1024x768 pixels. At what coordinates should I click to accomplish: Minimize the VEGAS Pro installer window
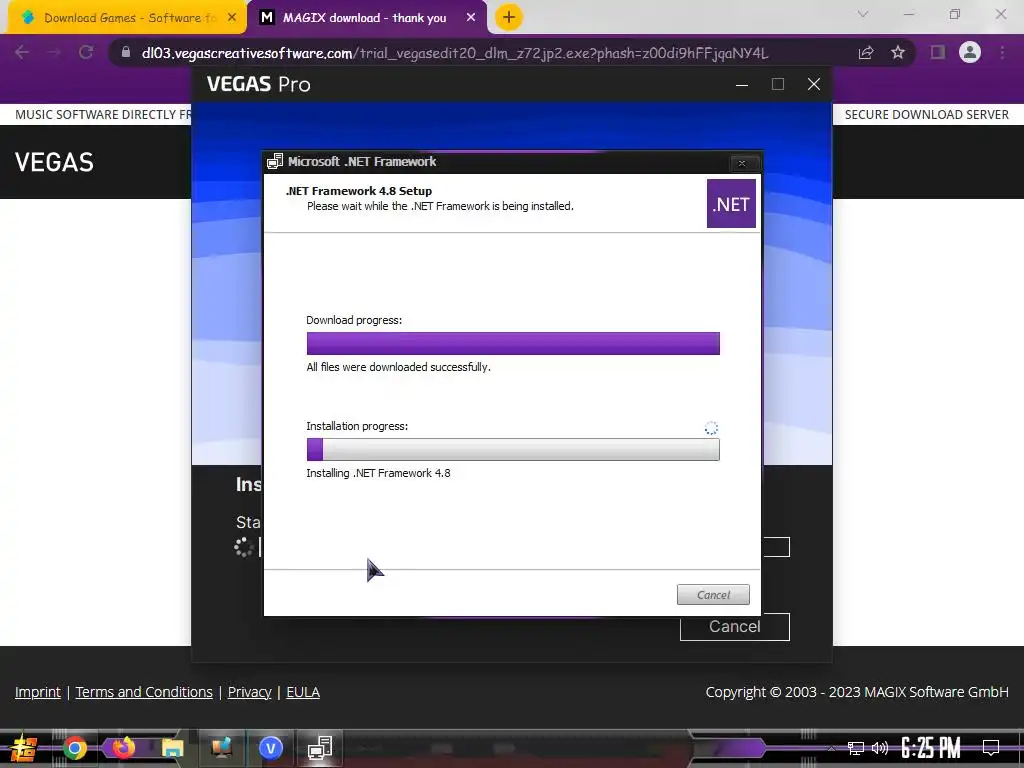point(742,84)
